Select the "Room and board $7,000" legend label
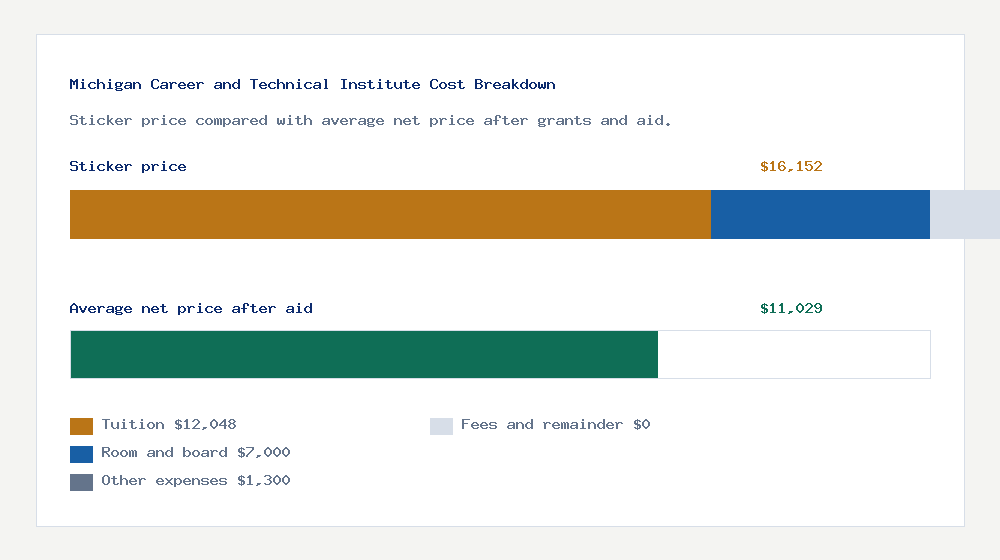Image resolution: width=1000 pixels, height=560 pixels. click(196, 453)
